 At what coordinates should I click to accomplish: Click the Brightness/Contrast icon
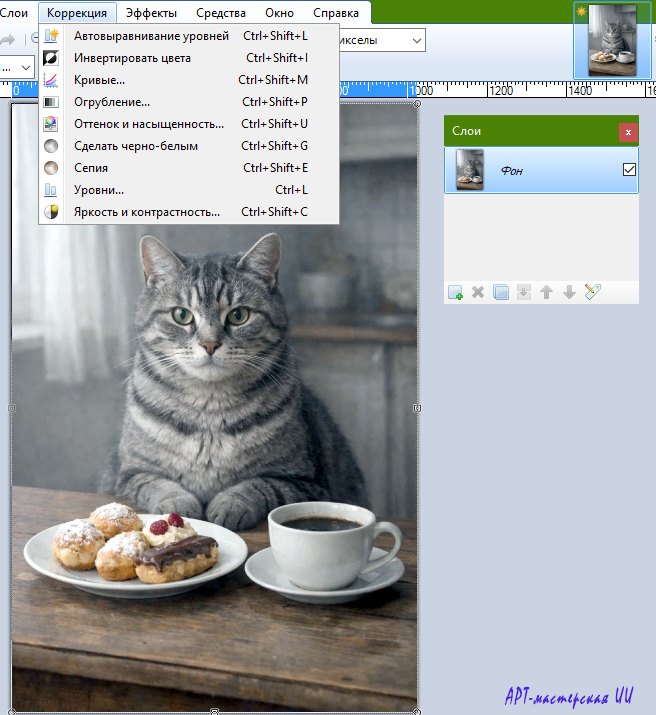coord(51,212)
